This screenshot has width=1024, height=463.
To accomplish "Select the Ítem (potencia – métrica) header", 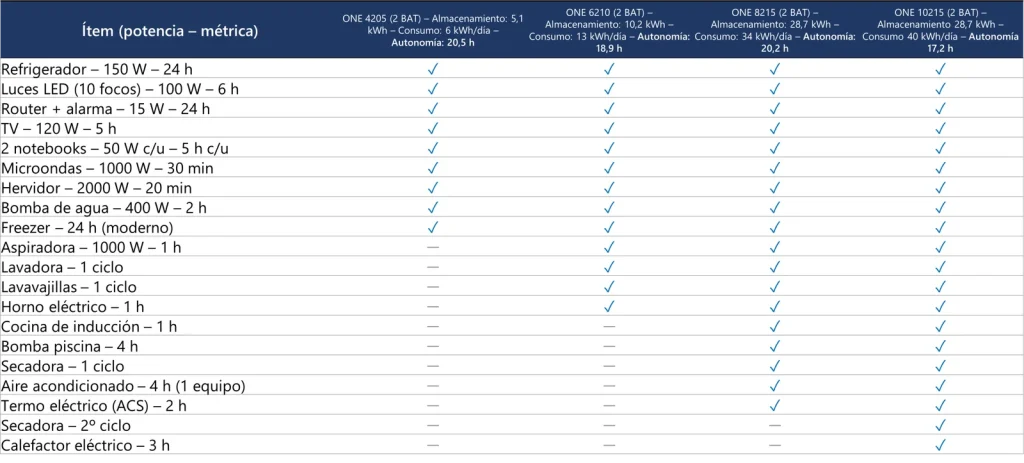I will tap(170, 31).
